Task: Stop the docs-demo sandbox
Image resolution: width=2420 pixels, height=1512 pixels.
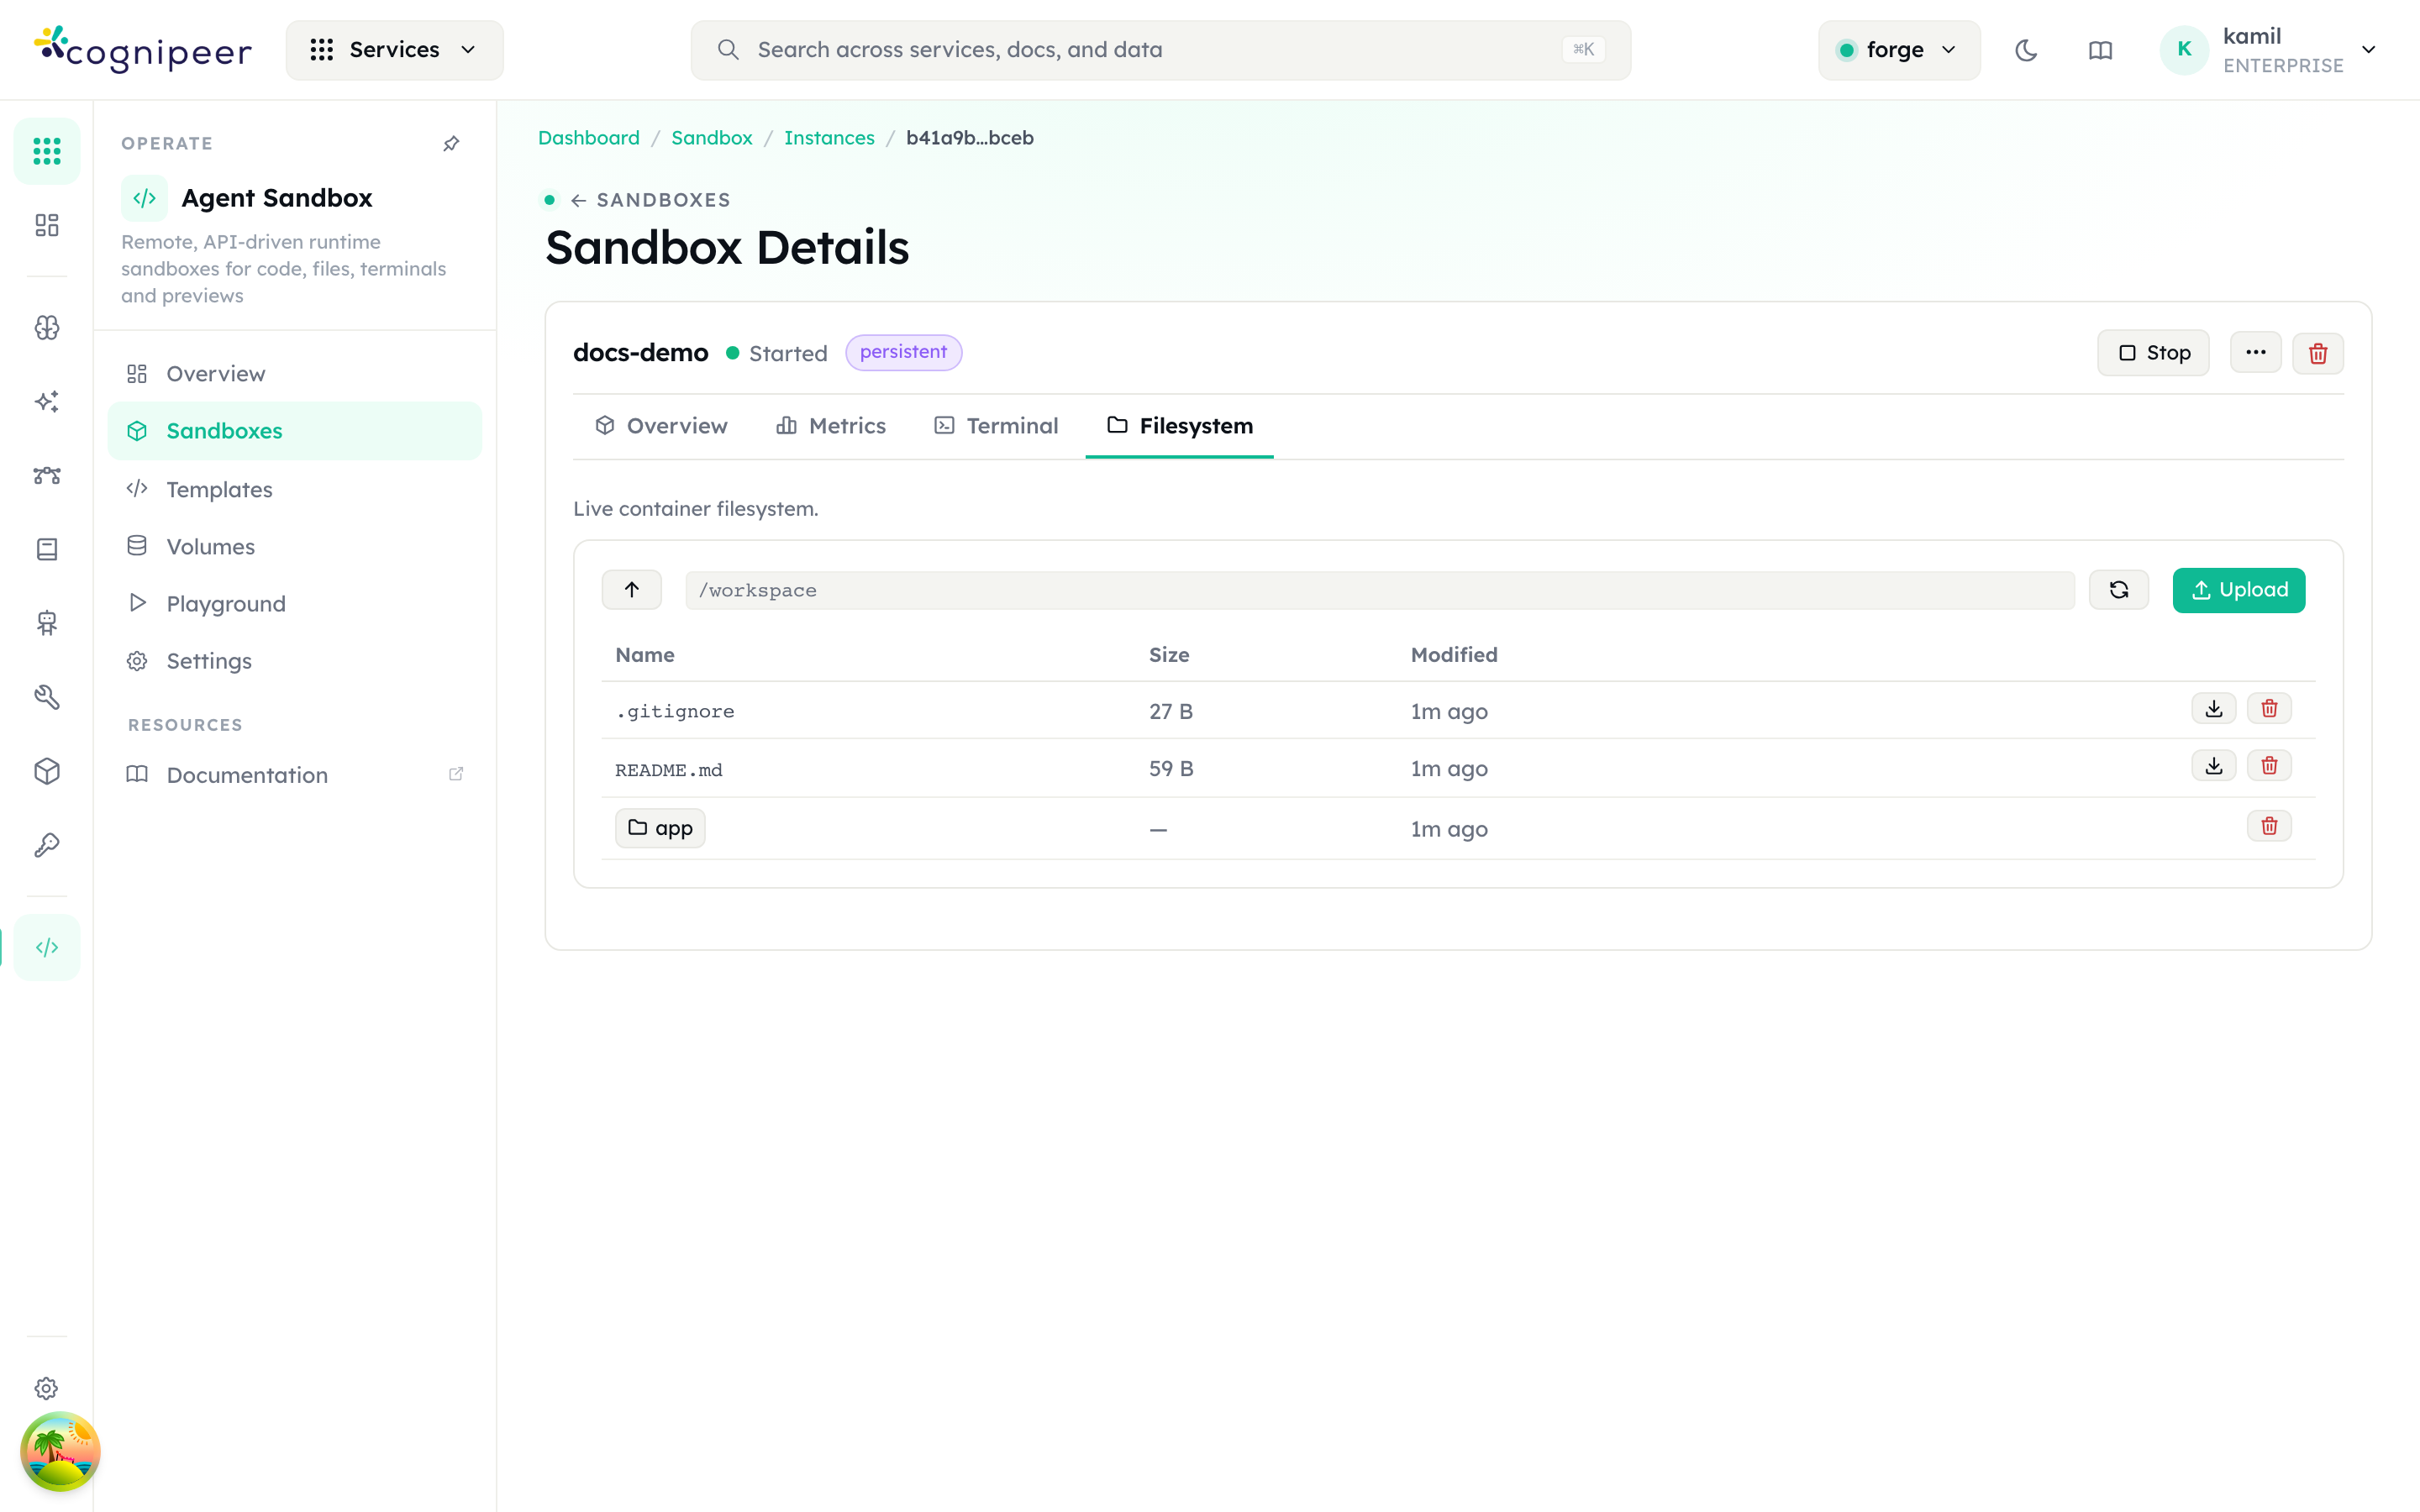Action: pos(2153,353)
